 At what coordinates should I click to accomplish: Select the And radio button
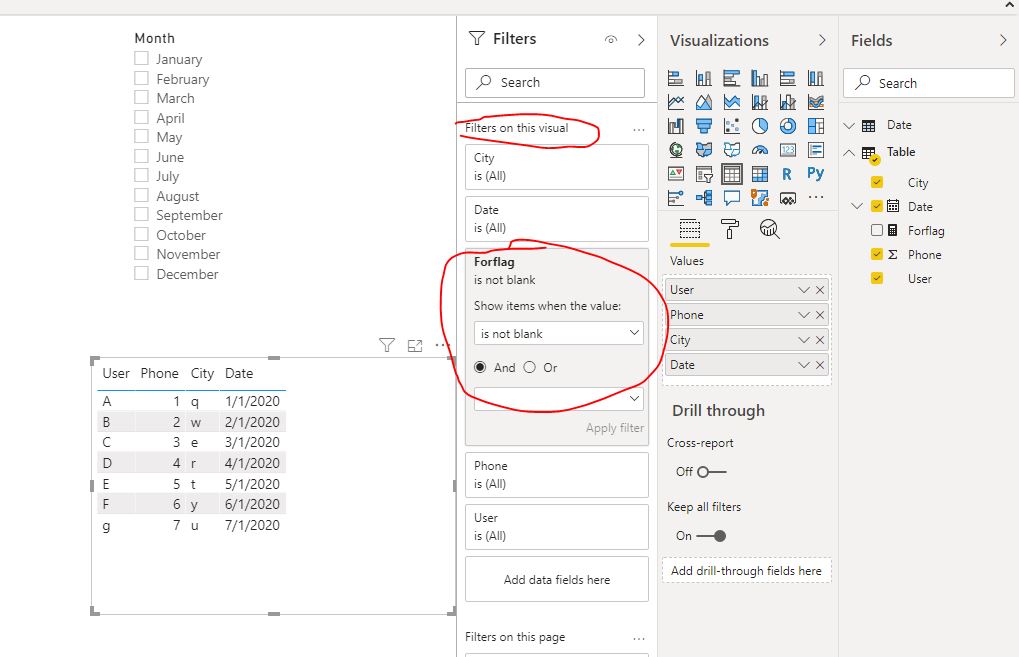tap(480, 367)
